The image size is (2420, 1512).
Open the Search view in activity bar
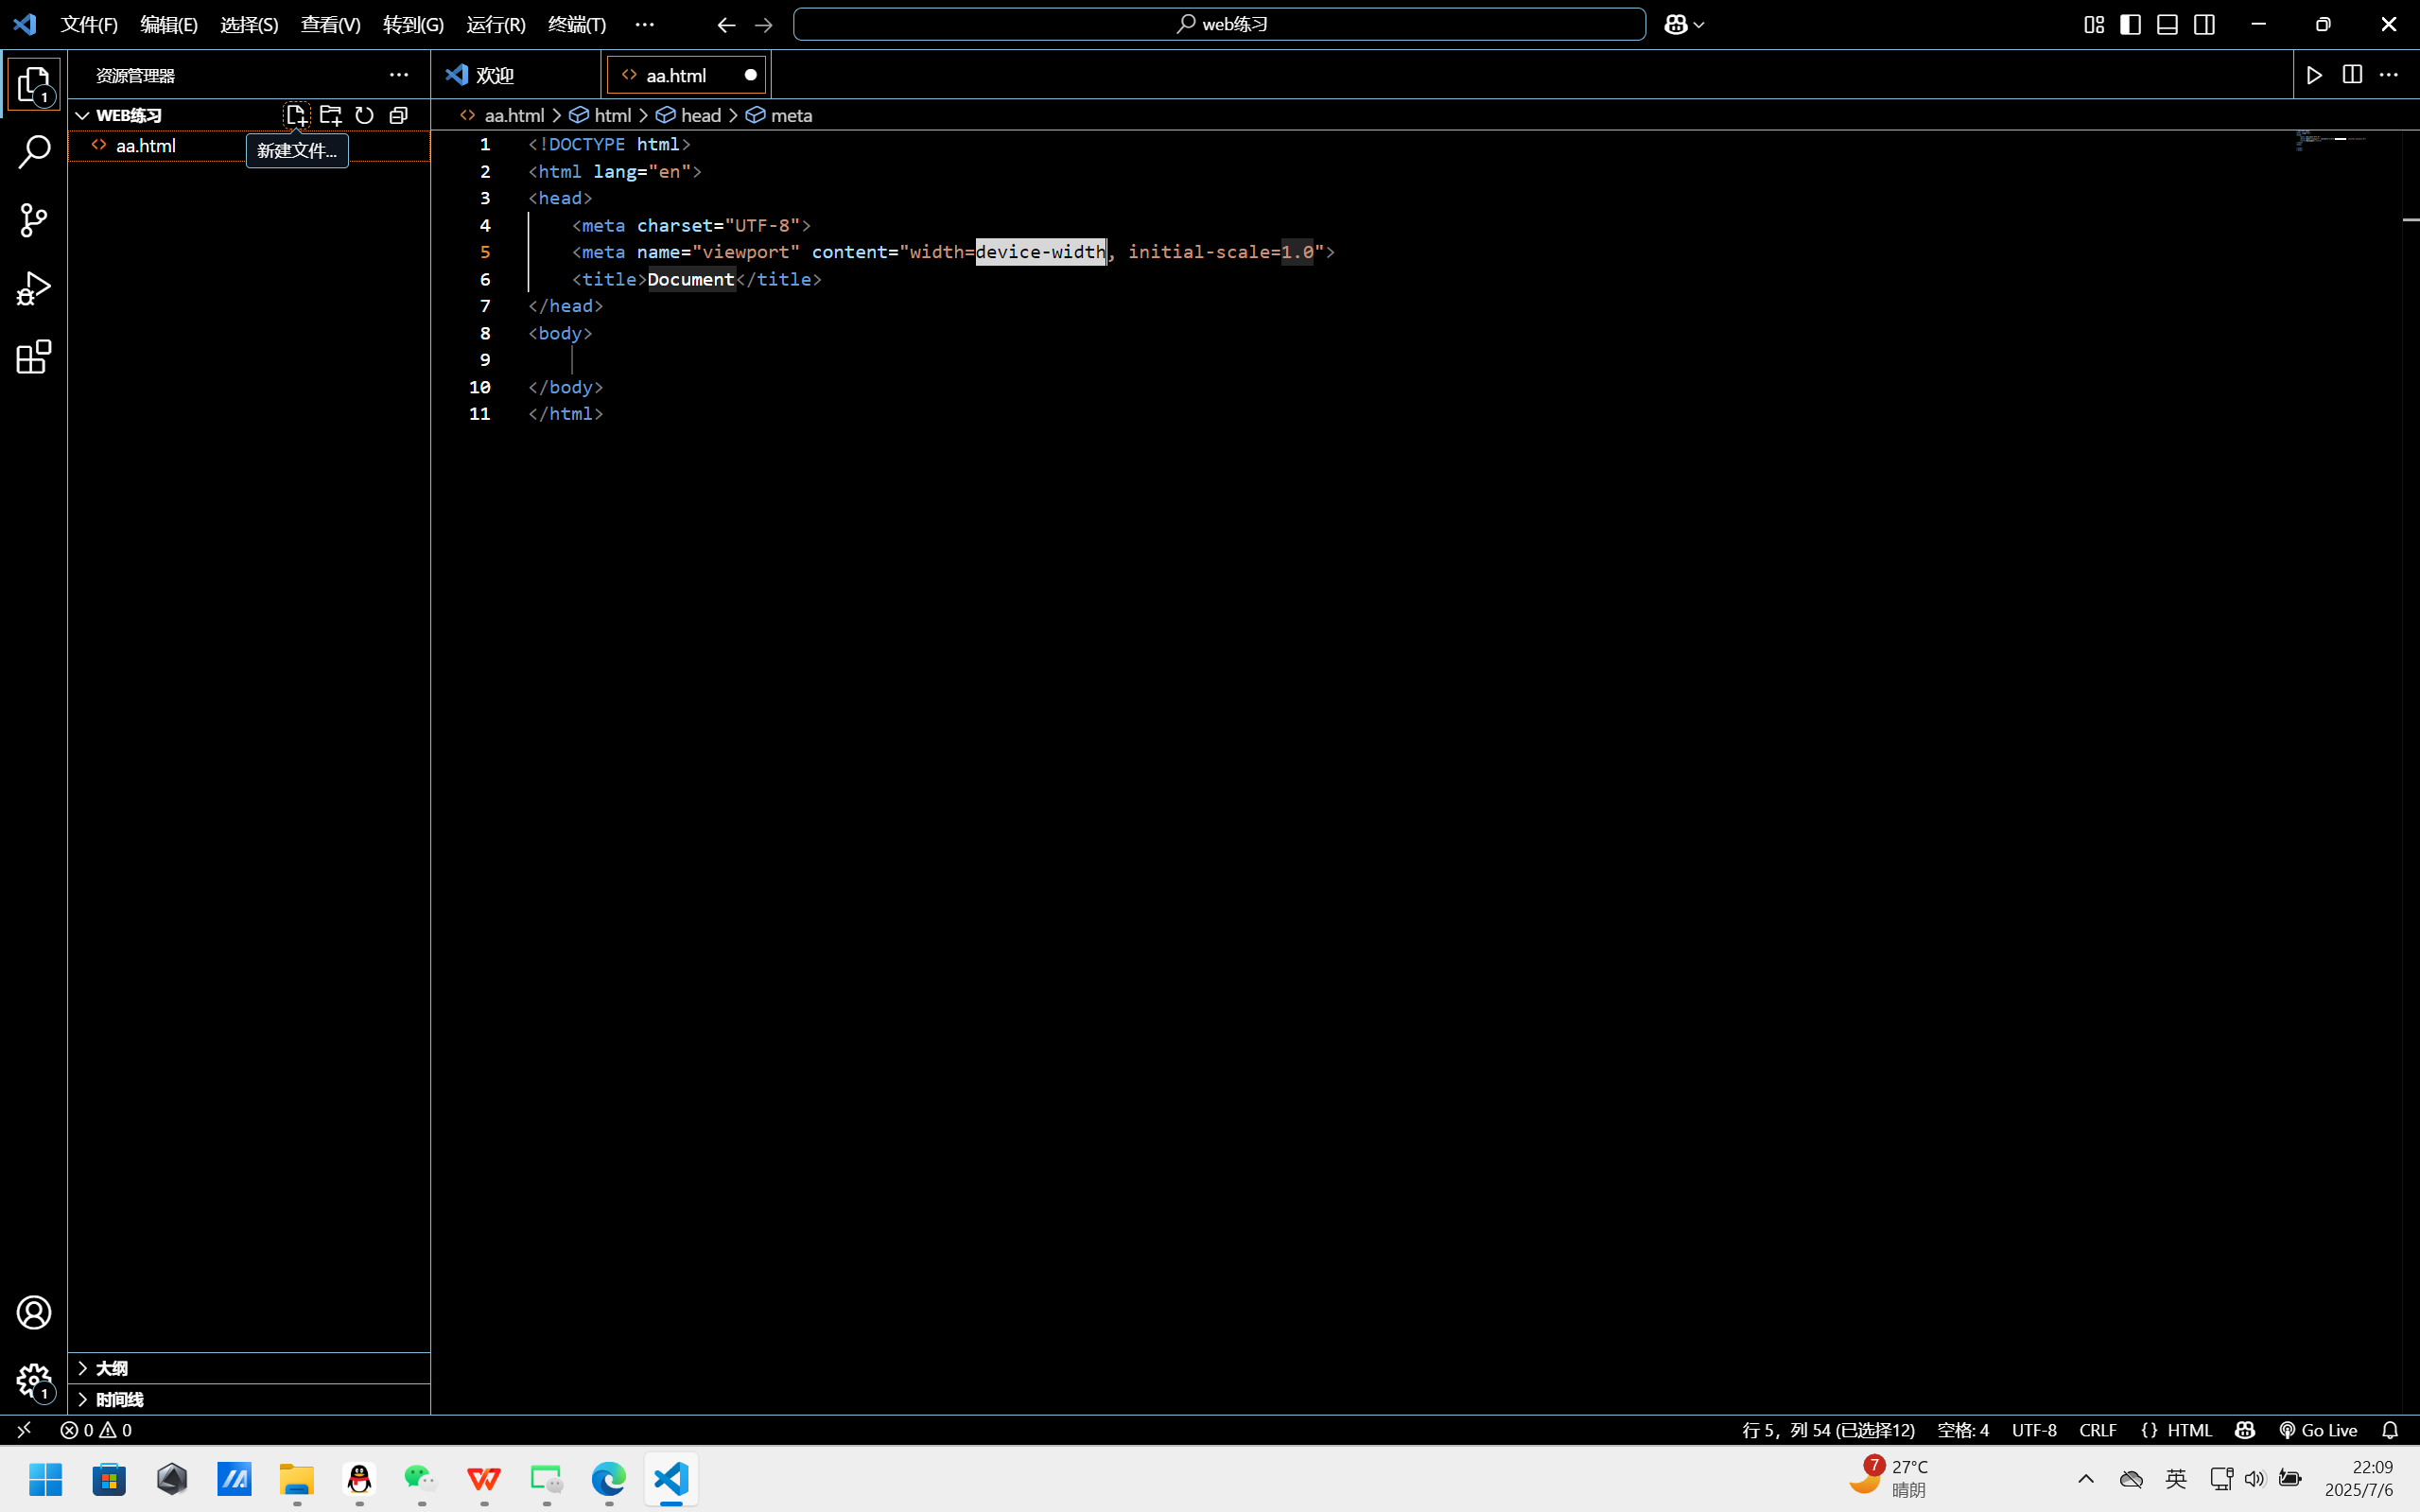(x=34, y=152)
